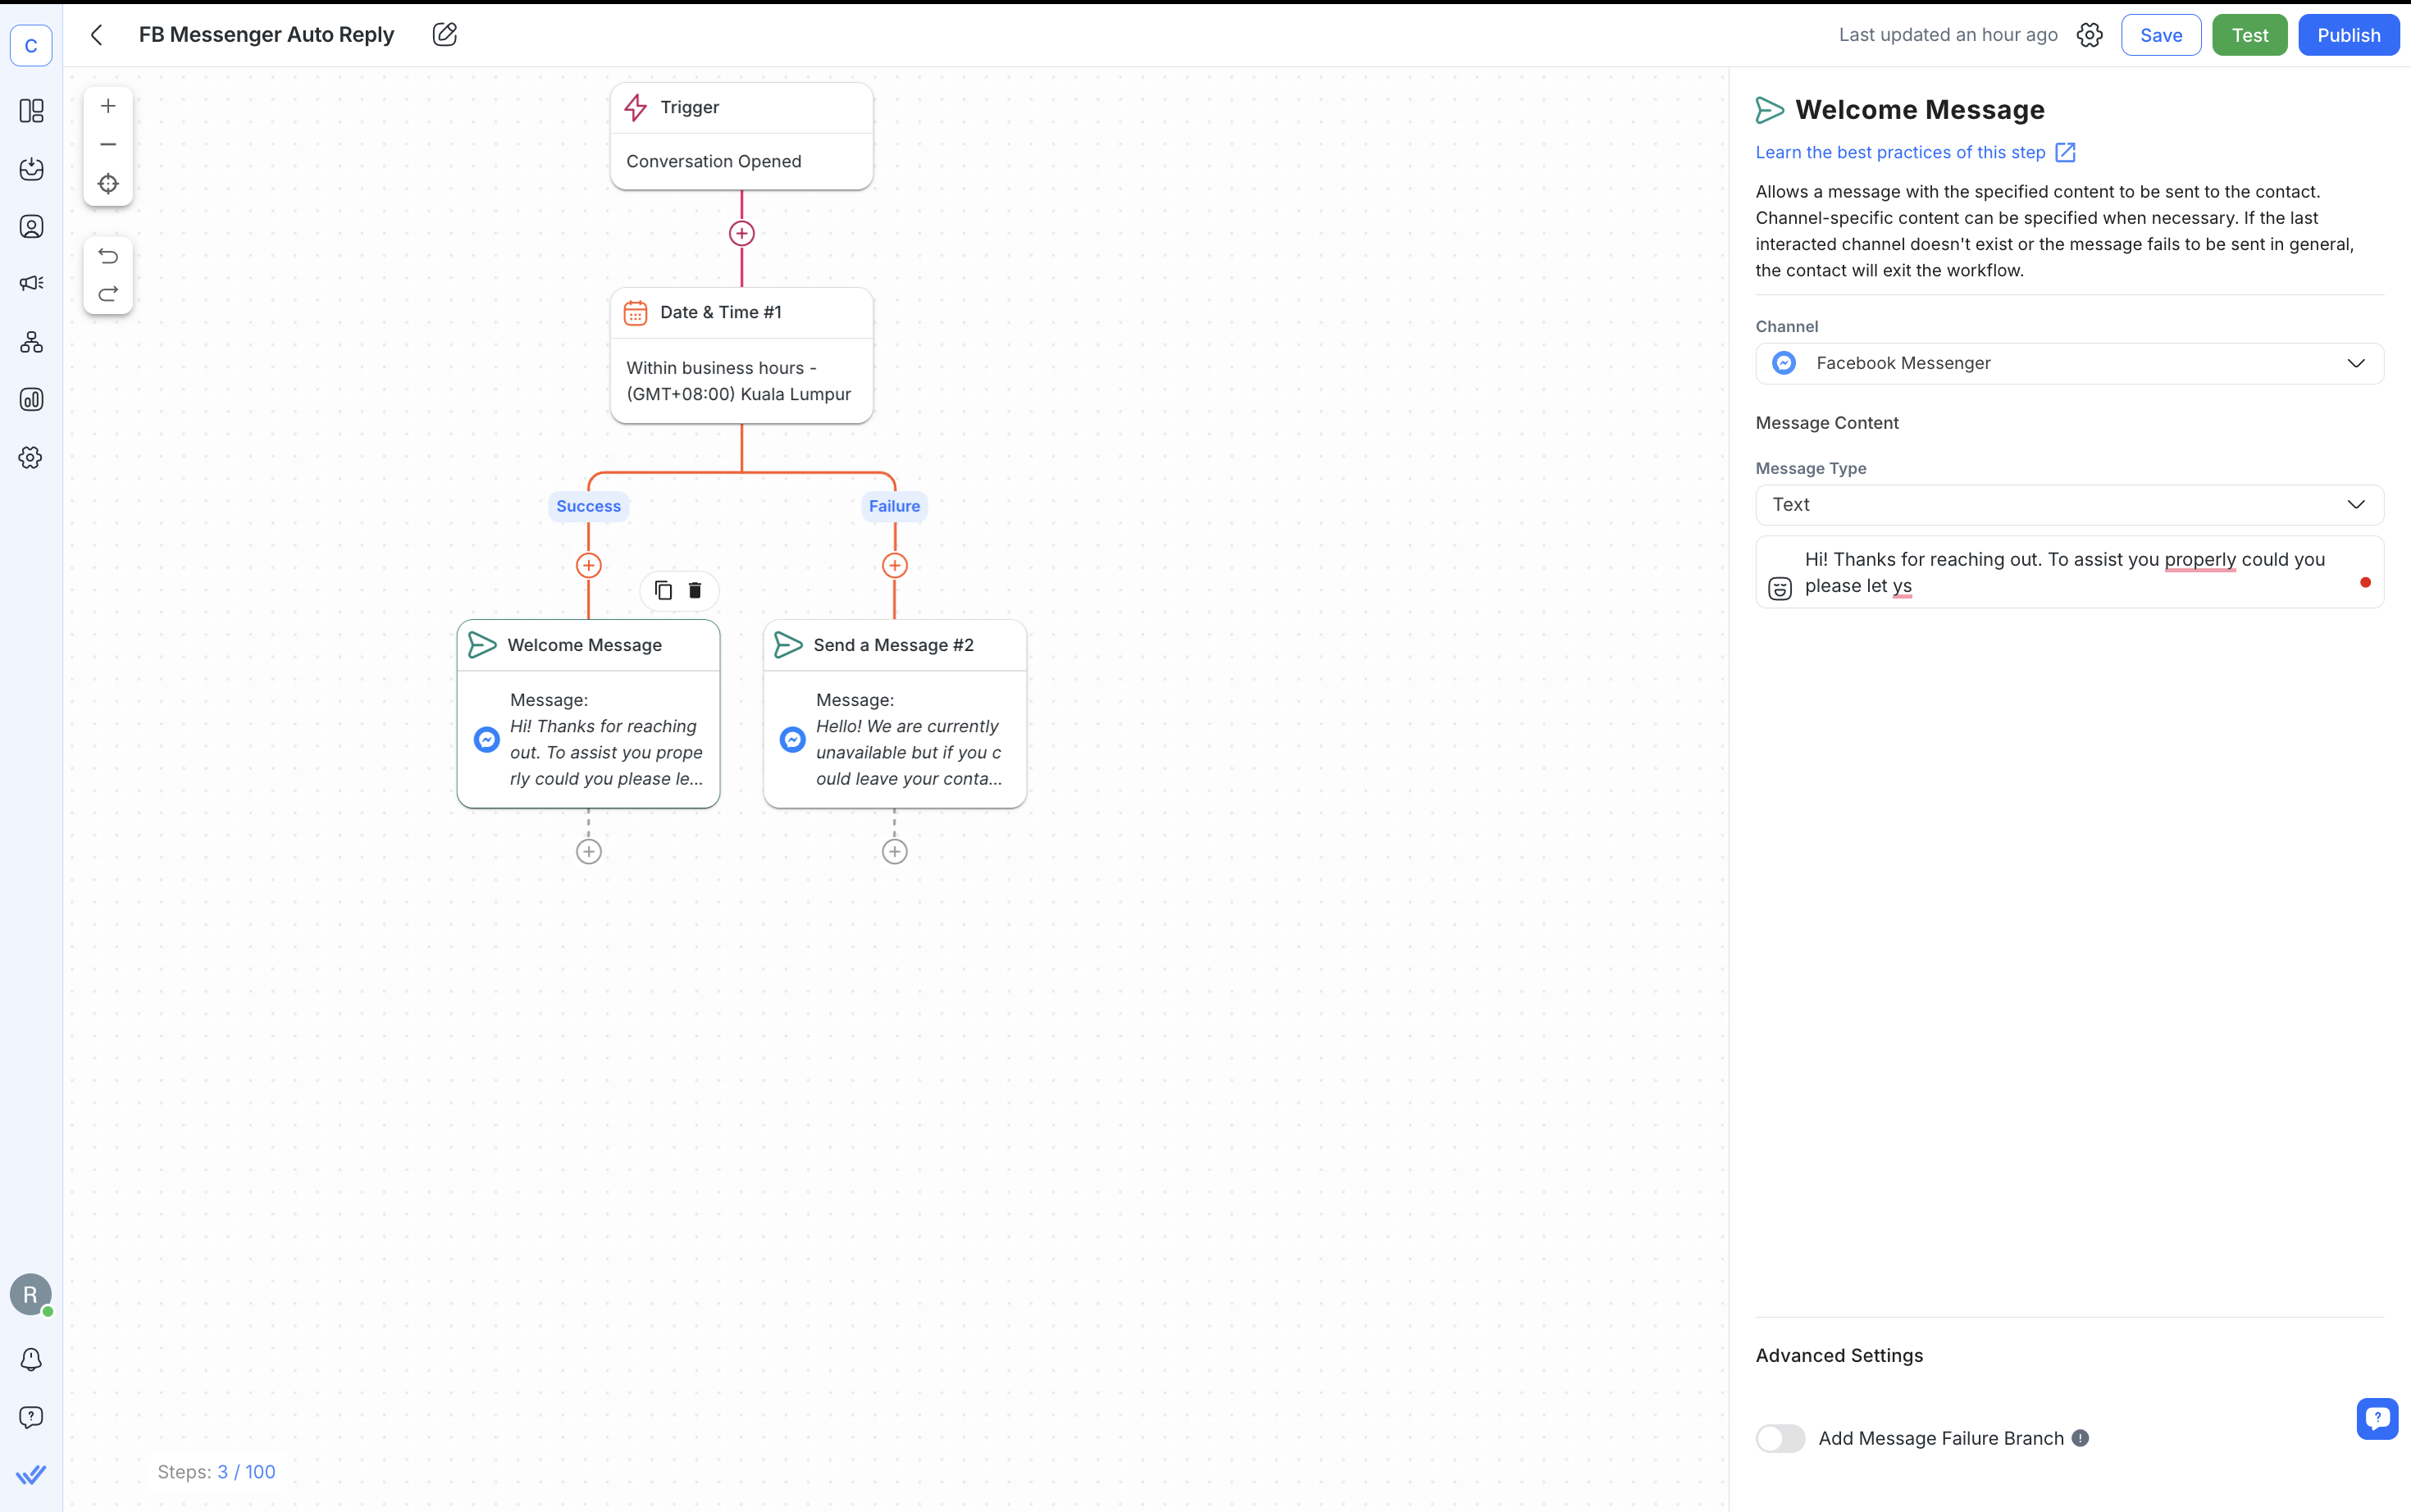This screenshot has height=1512, width=2411.
Task: Click the Publish button
Action: pyautogui.click(x=2348, y=35)
